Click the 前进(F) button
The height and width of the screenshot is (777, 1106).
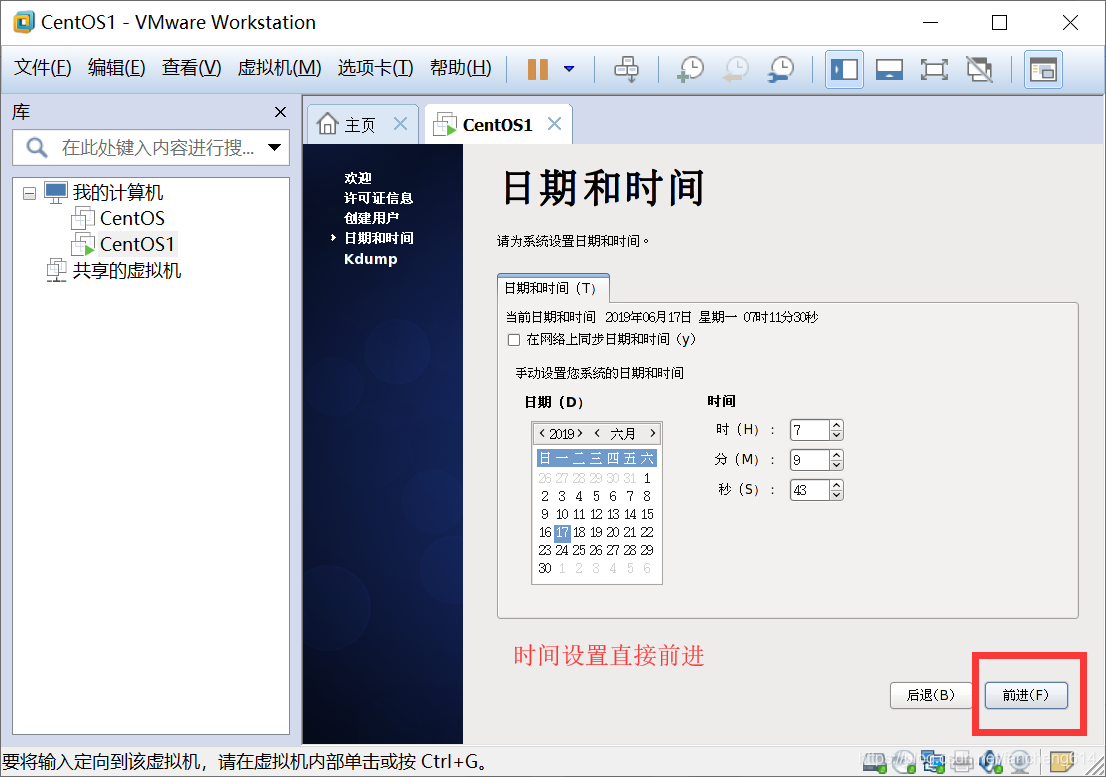1026,695
